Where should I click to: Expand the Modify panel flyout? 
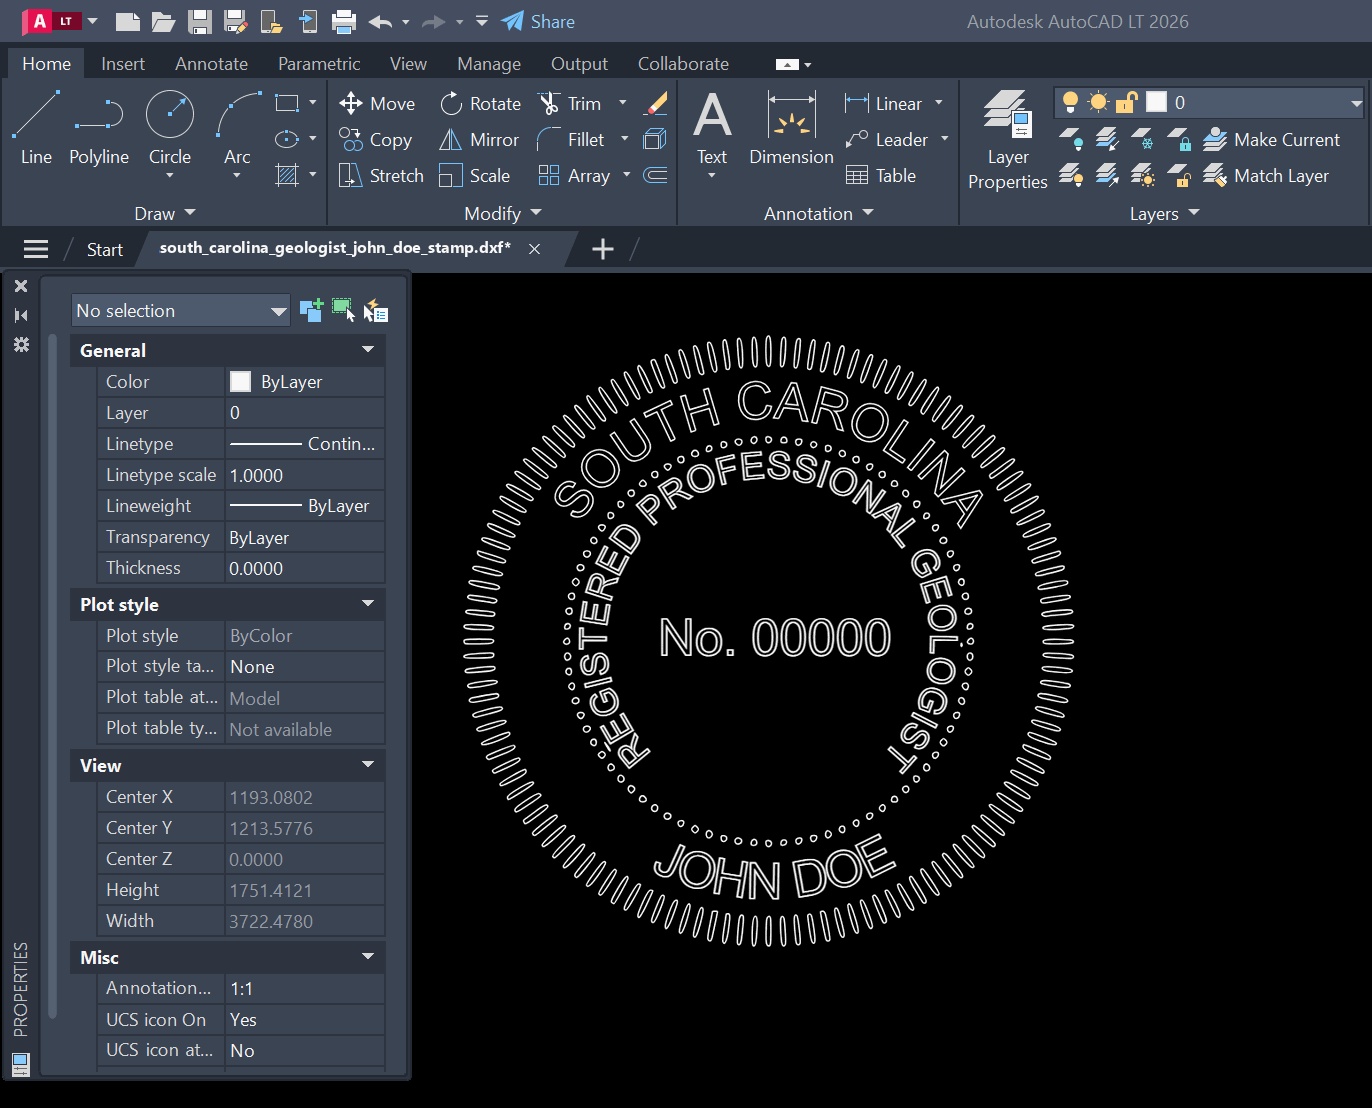coord(503,214)
